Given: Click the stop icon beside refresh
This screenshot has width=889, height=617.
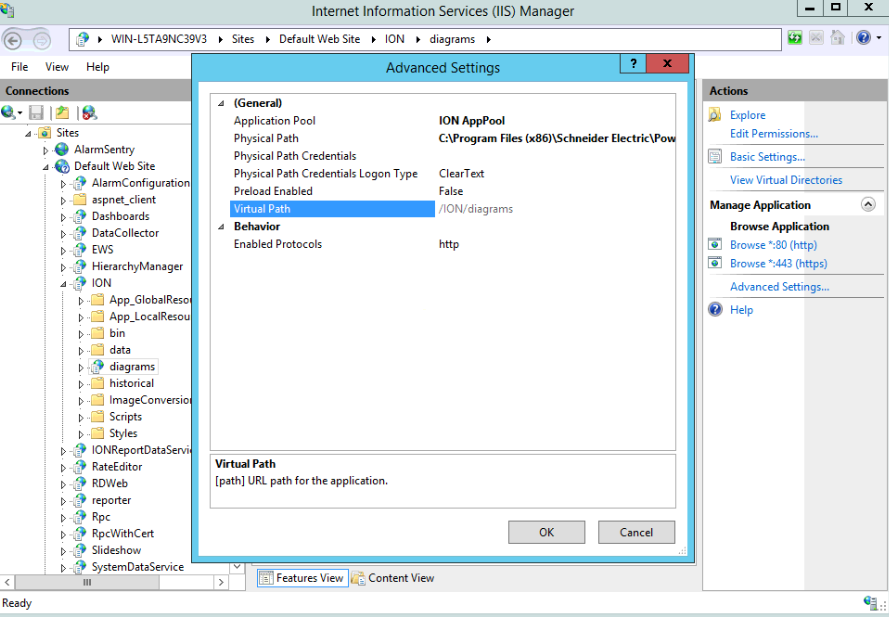Looking at the screenshot, I should [816, 39].
